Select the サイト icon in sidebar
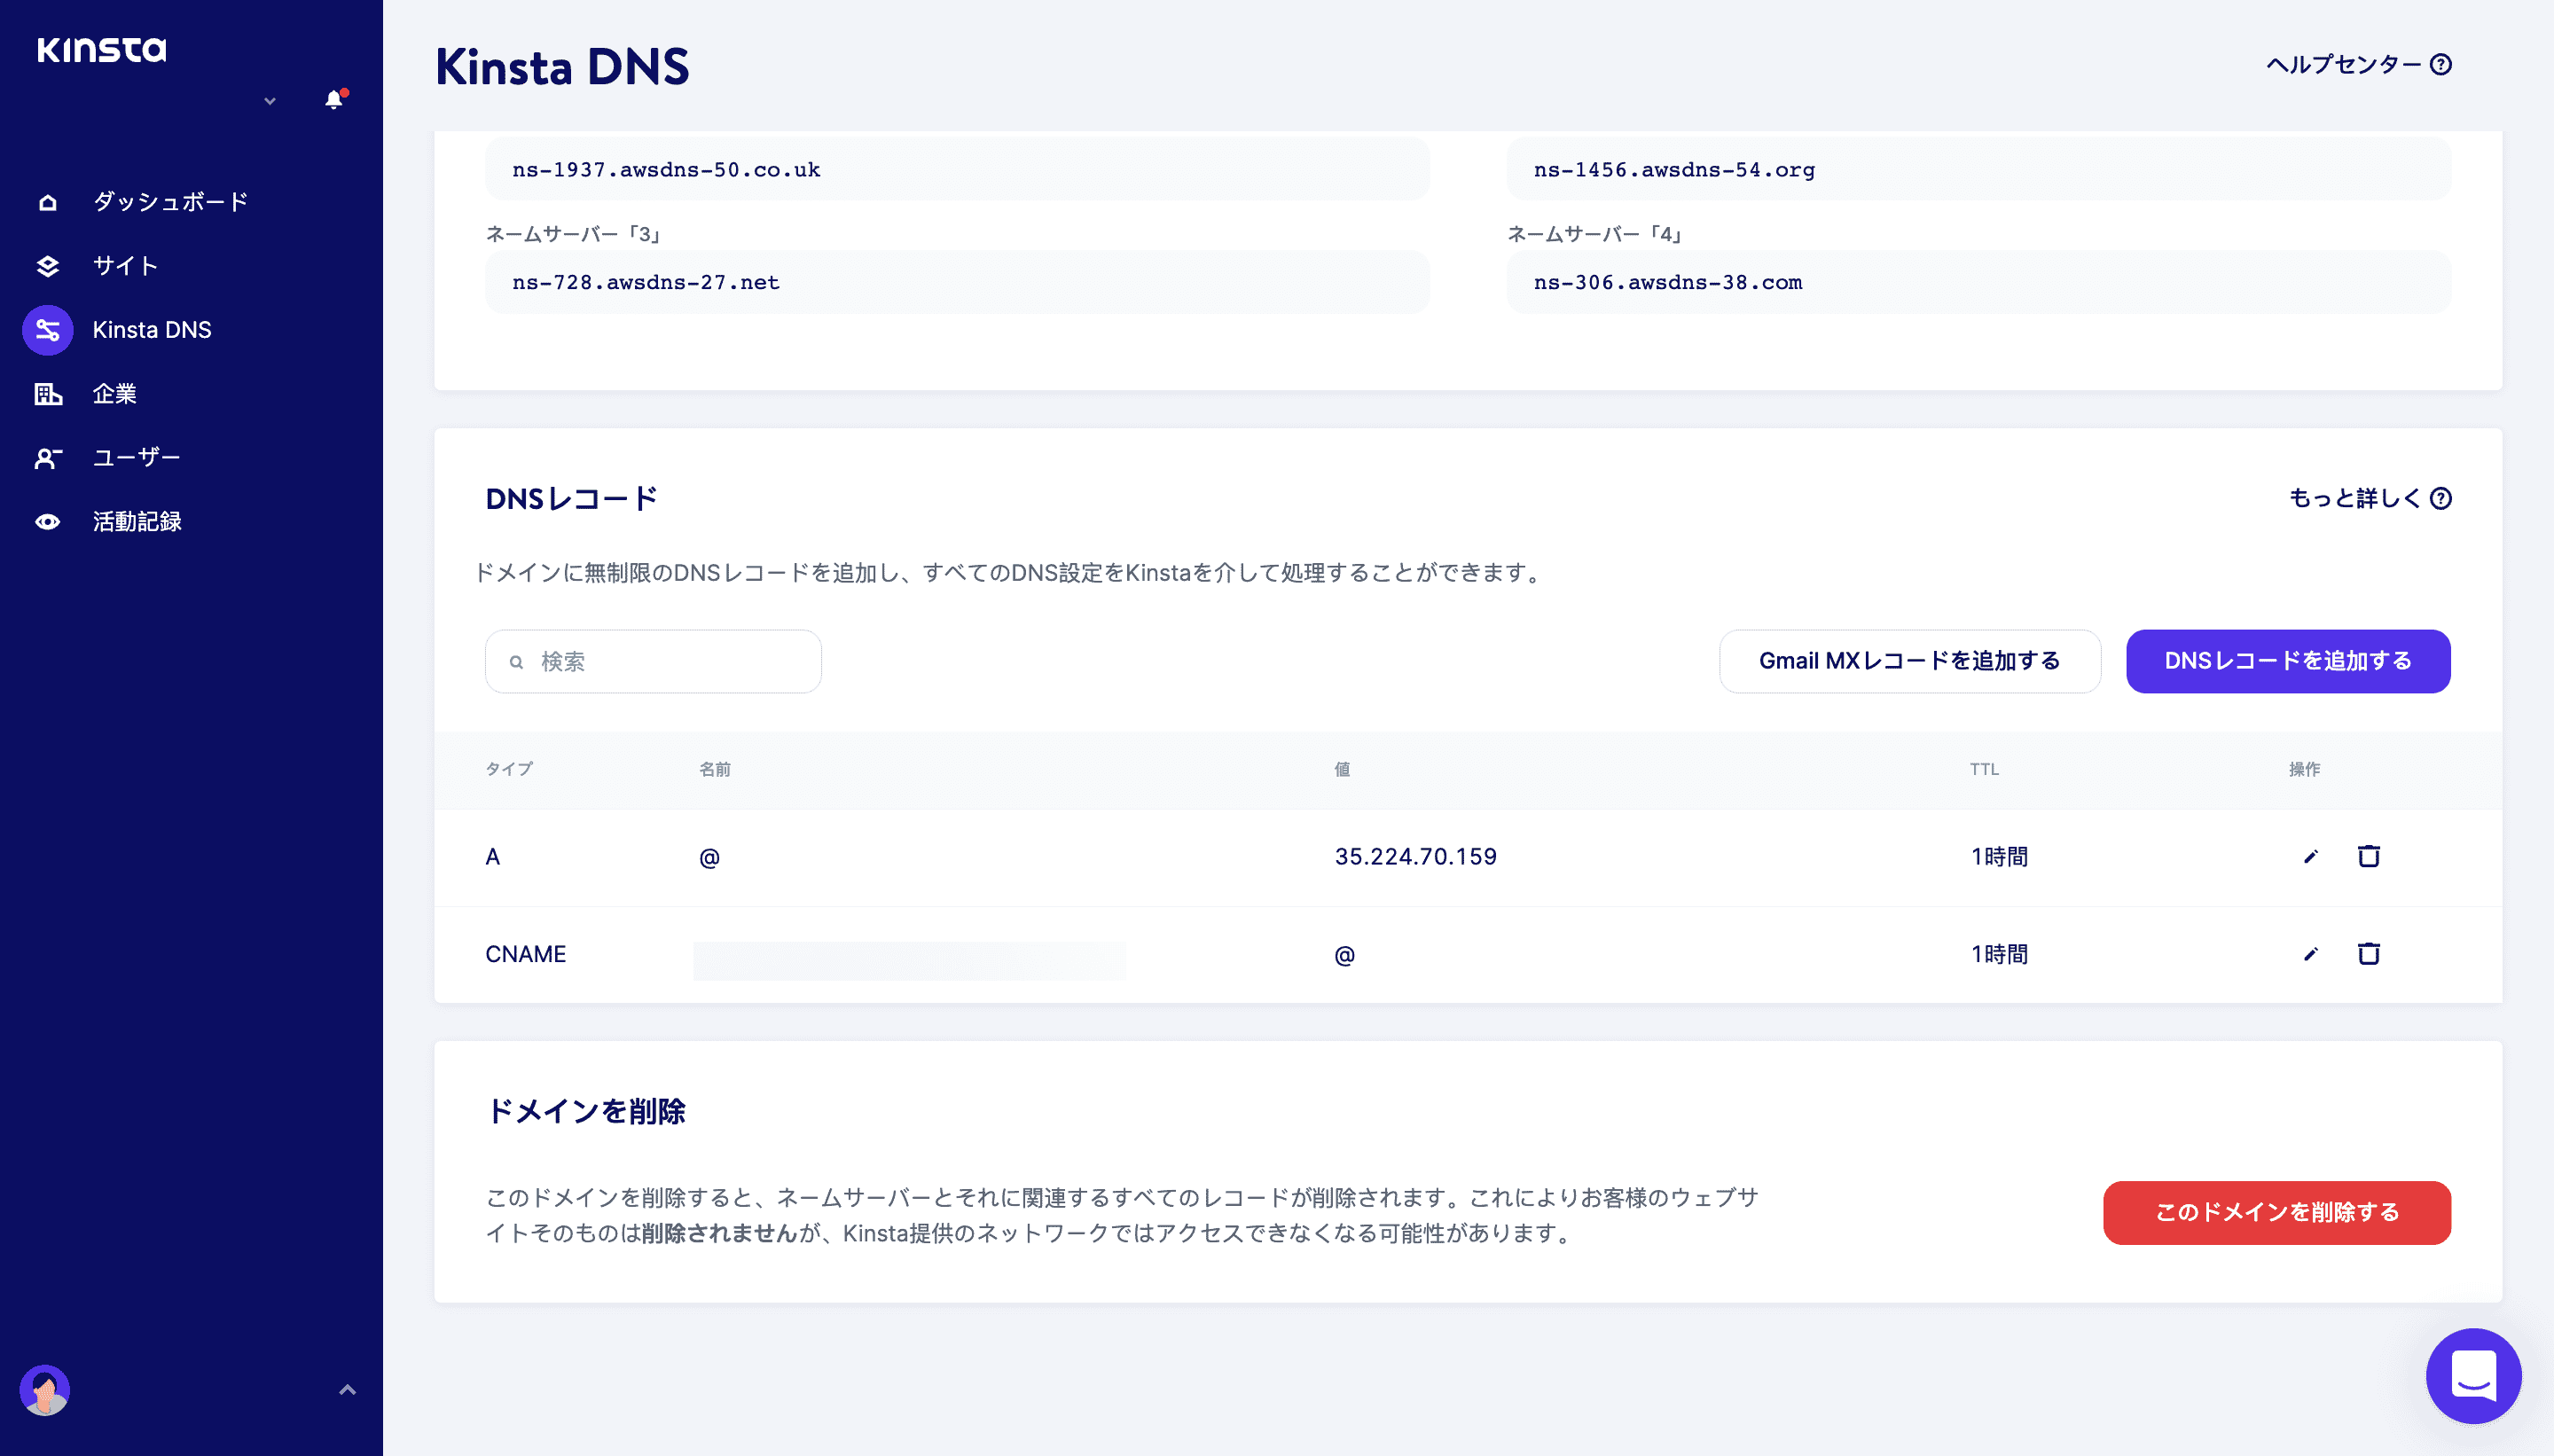 [x=47, y=266]
